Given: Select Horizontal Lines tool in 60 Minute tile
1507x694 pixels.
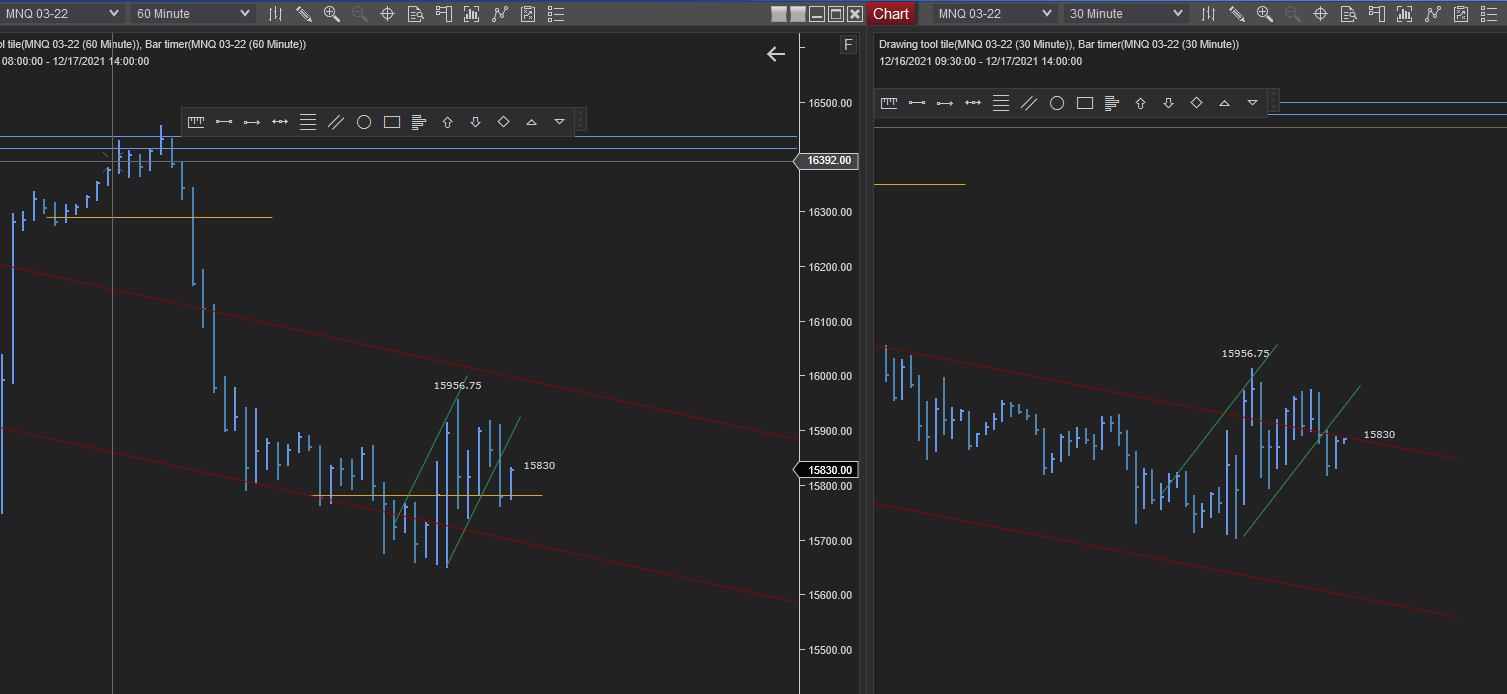Looking at the screenshot, I should [x=308, y=122].
